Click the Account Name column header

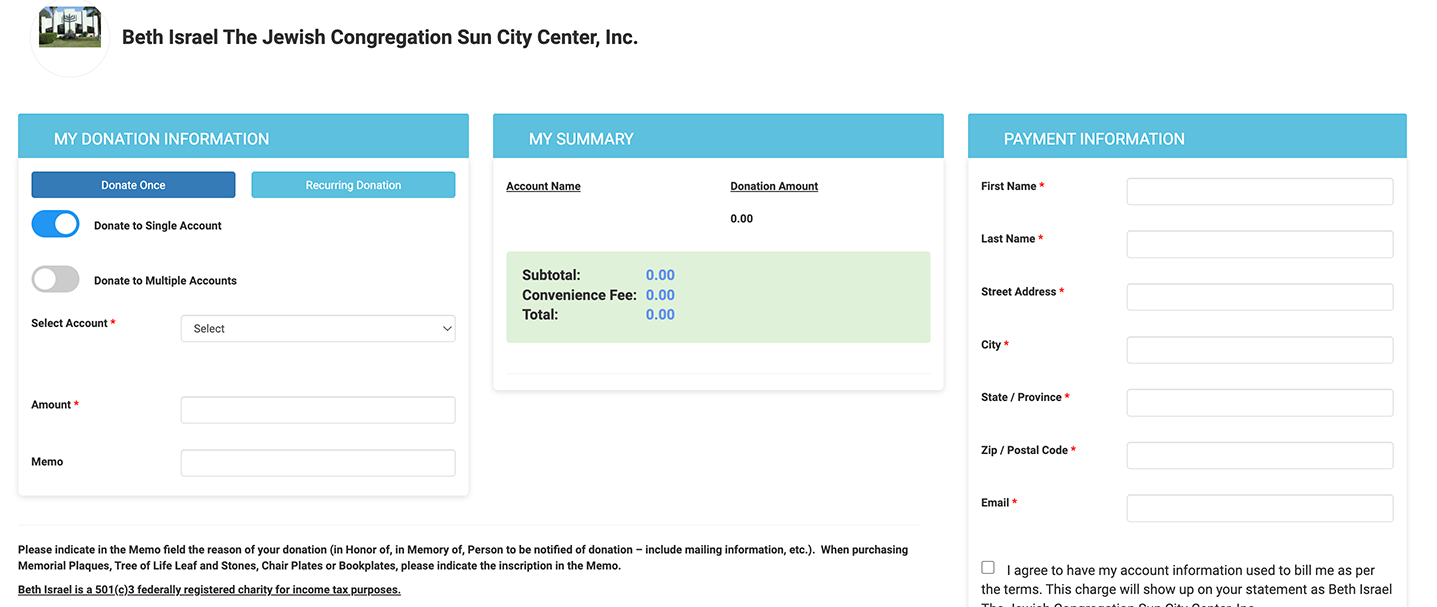tap(543, 186)
